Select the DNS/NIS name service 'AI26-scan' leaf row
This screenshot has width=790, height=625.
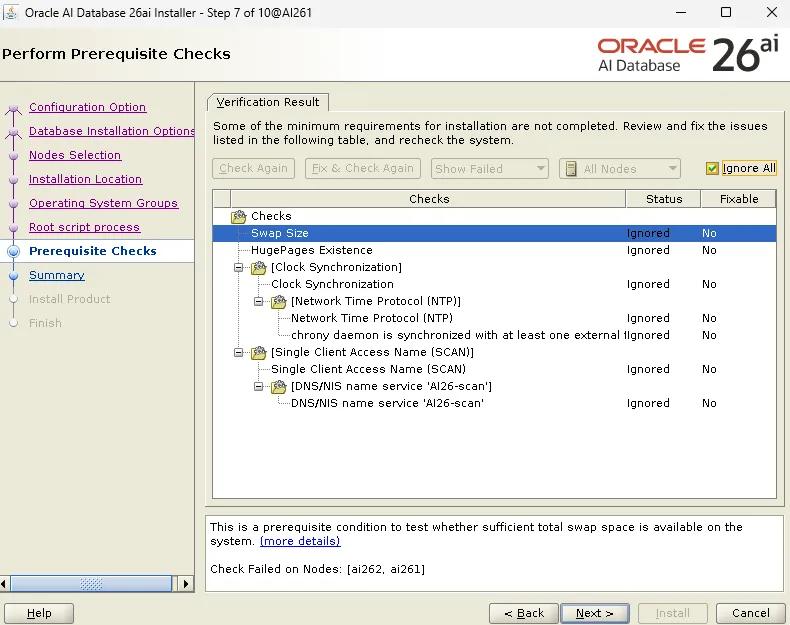[x=494, y=403]
